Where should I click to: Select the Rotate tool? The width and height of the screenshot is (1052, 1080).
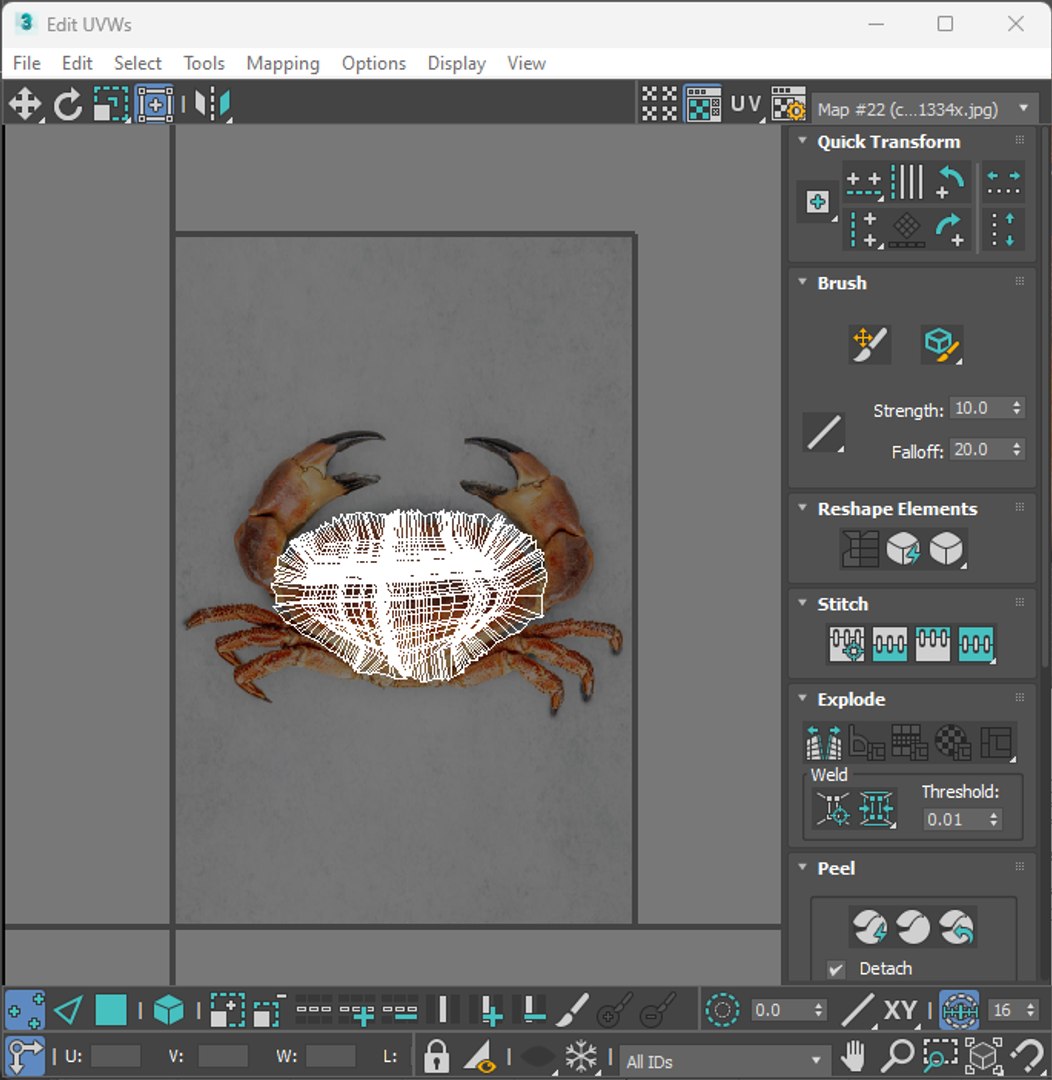tap(68, 105)
